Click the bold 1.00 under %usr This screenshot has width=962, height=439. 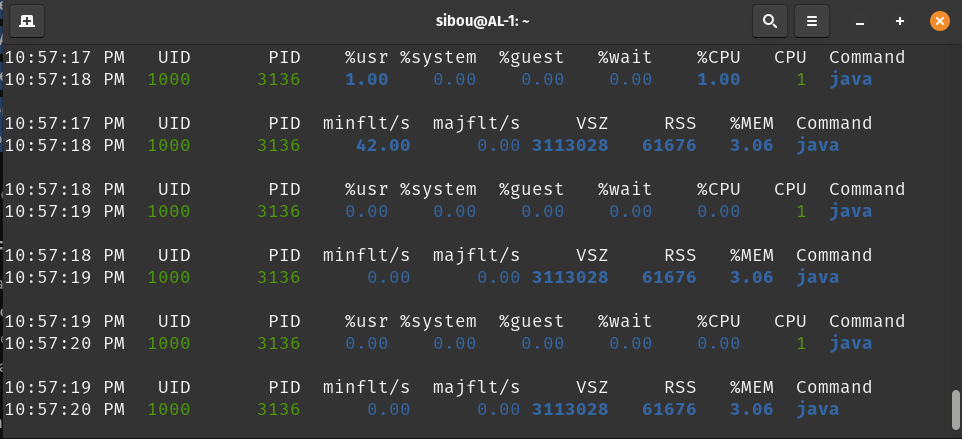tap(366, 79)
